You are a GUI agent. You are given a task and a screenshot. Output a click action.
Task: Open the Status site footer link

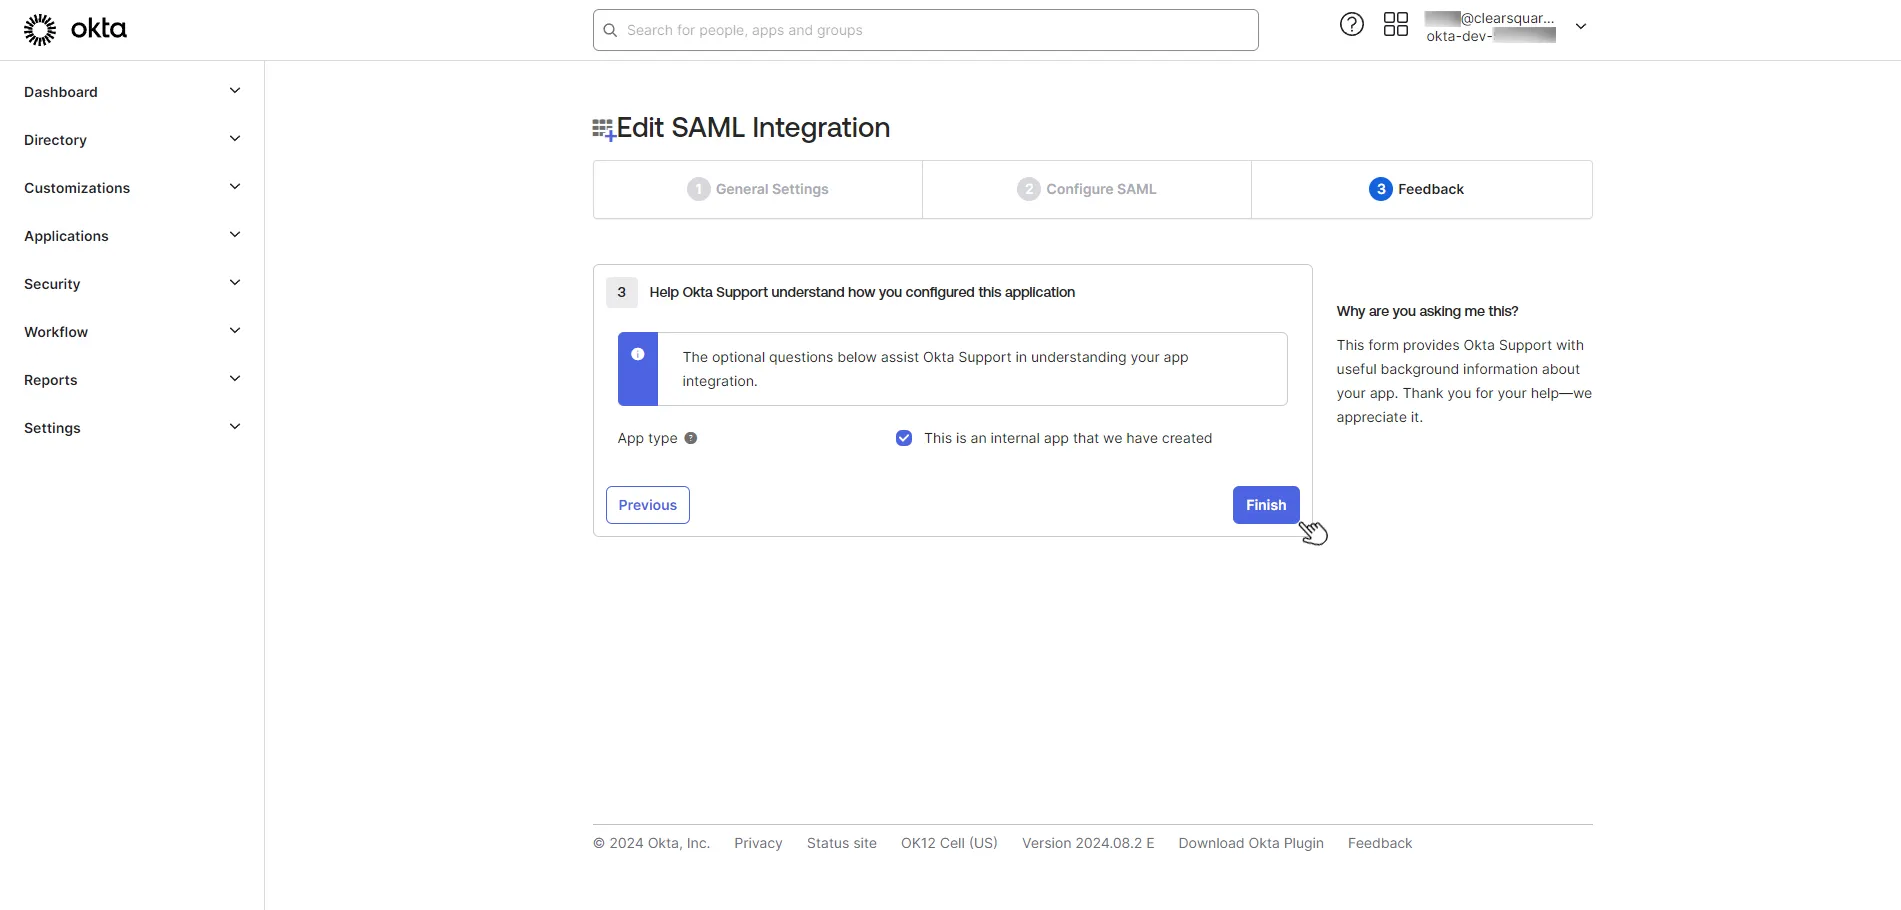(x=842, y=843)
